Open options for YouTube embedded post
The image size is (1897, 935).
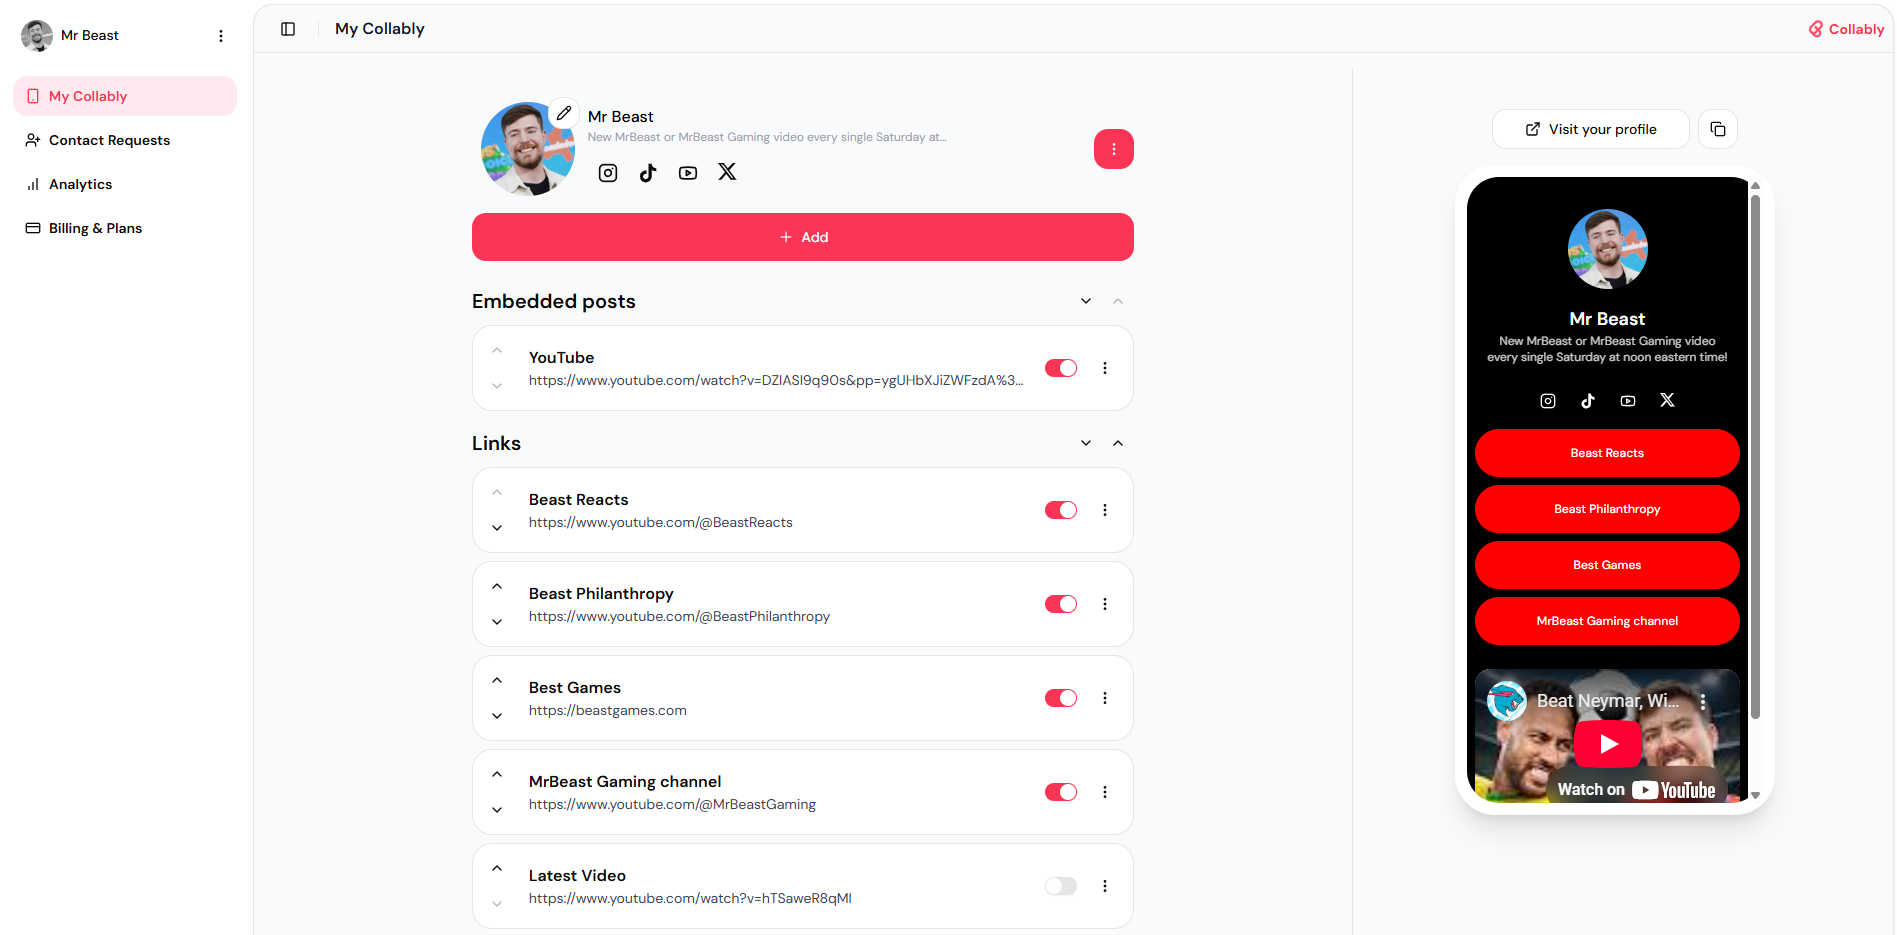pyautogui.click(x=1105, y=368)
